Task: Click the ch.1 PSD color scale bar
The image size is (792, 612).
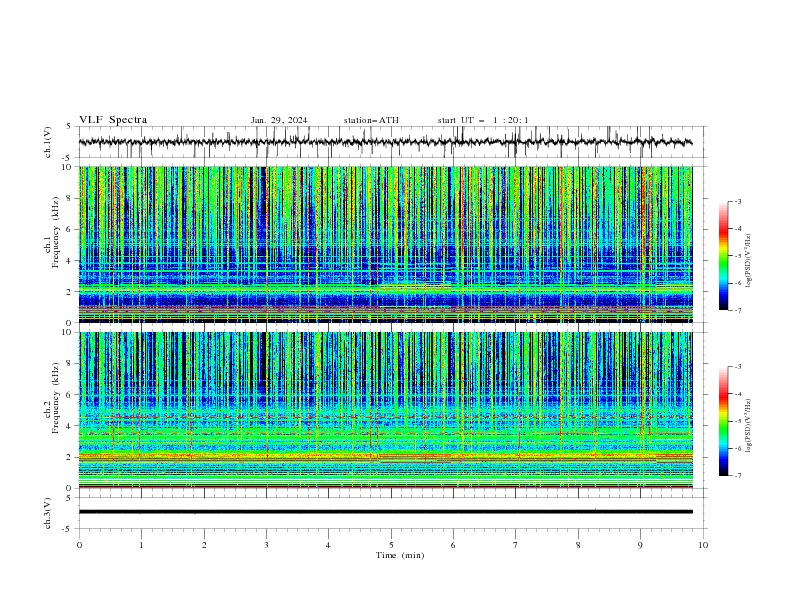Action: click(723, 256)
